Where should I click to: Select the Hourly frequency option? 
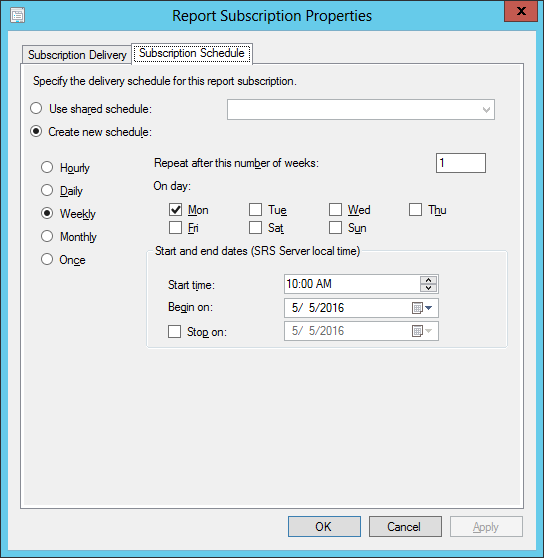coord(47,167)
